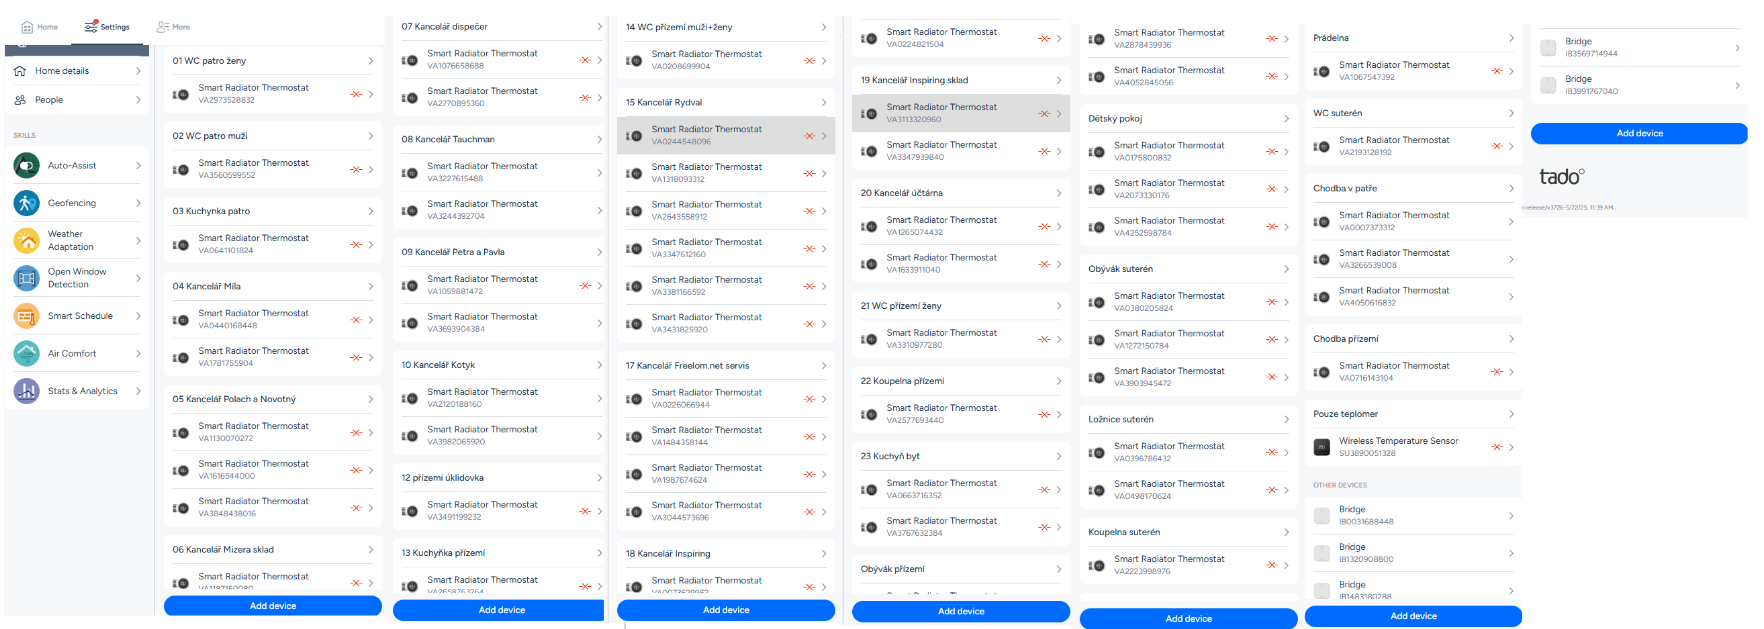The height and width of the screenshot is (629, 1764).
Task: Click thermostat icon for device VA3227615488
Action: 410,173
